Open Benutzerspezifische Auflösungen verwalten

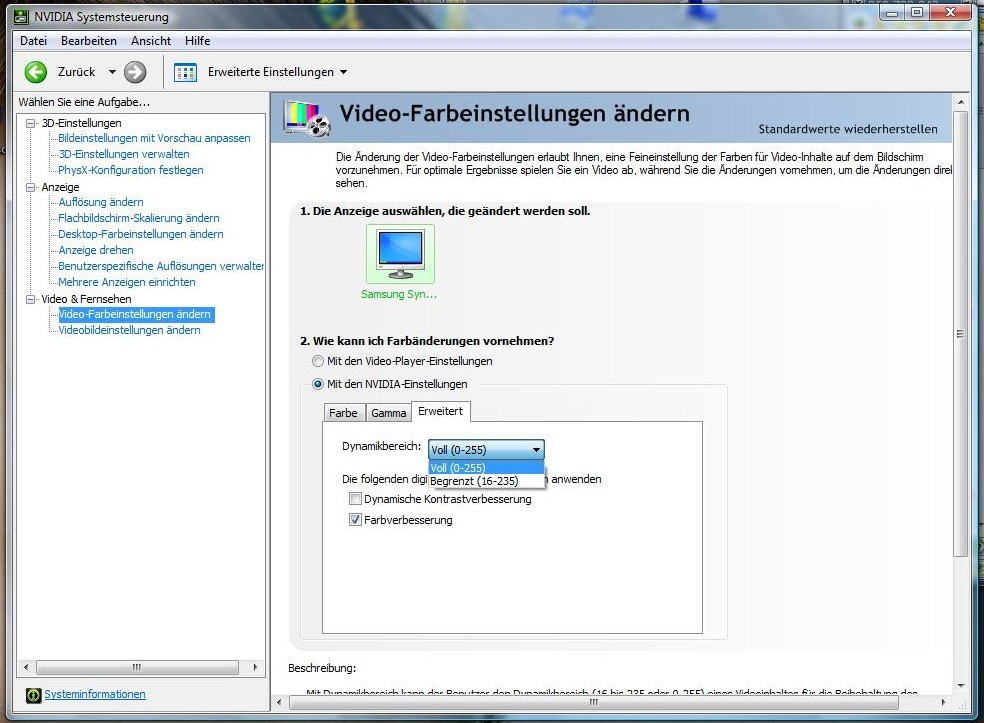[x=161, y=266]
